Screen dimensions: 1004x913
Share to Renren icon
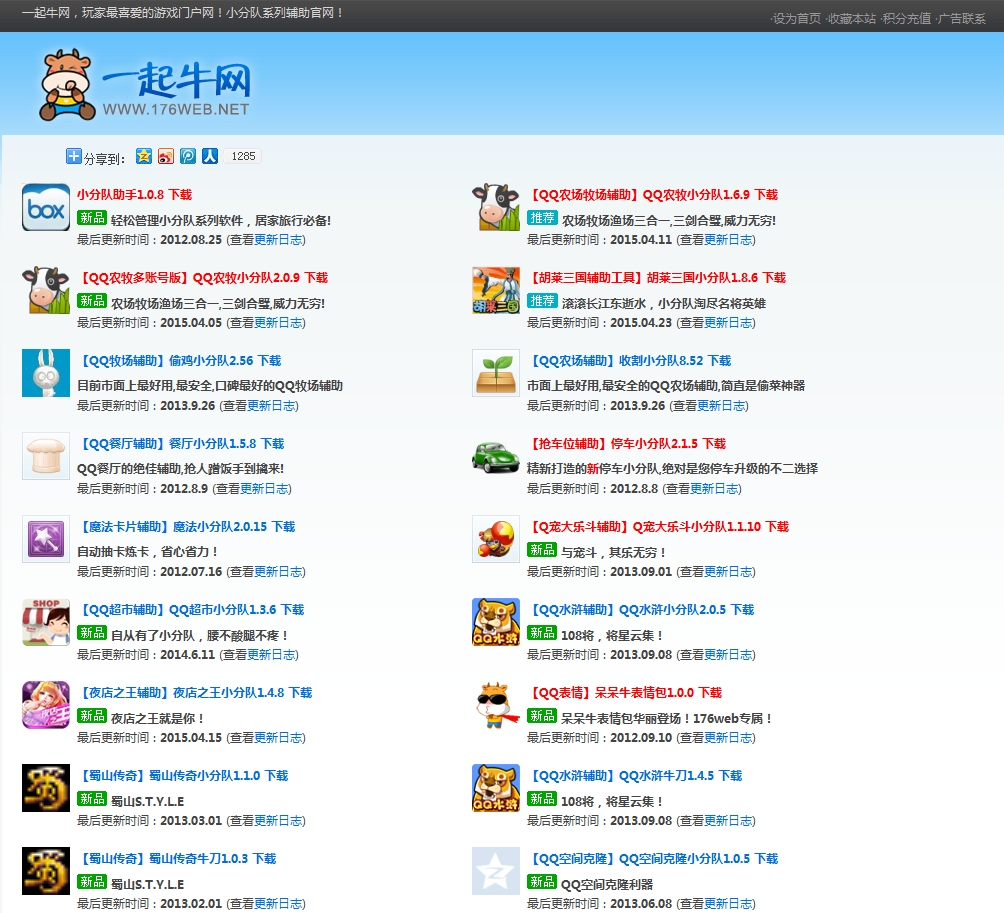pyautogui.click(x=210, y=156)
